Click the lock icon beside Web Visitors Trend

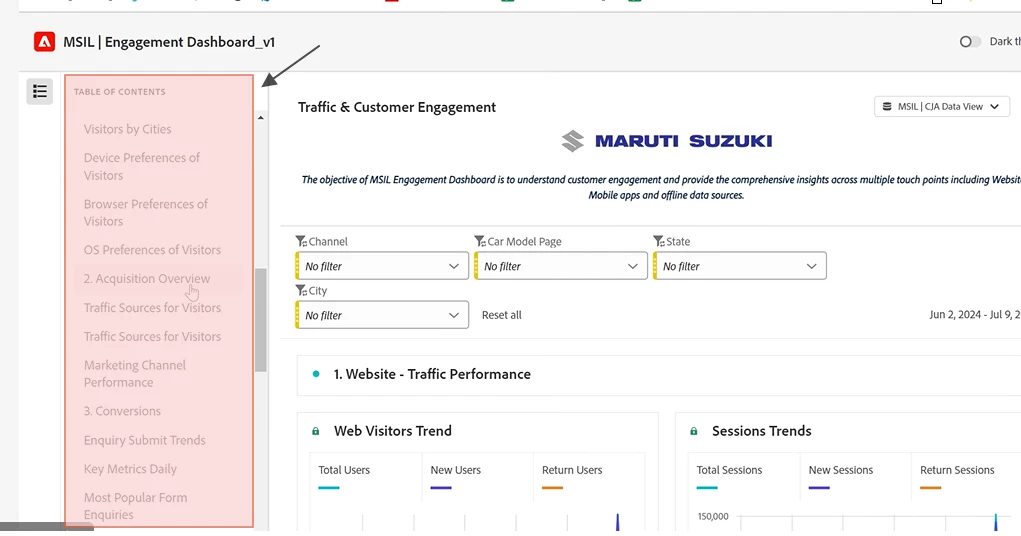tap(316, 431)
